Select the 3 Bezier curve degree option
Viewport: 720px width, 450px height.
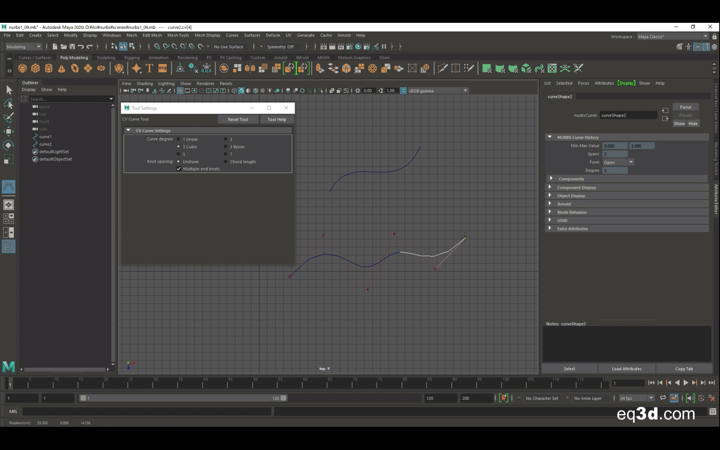tap(227, 147)
